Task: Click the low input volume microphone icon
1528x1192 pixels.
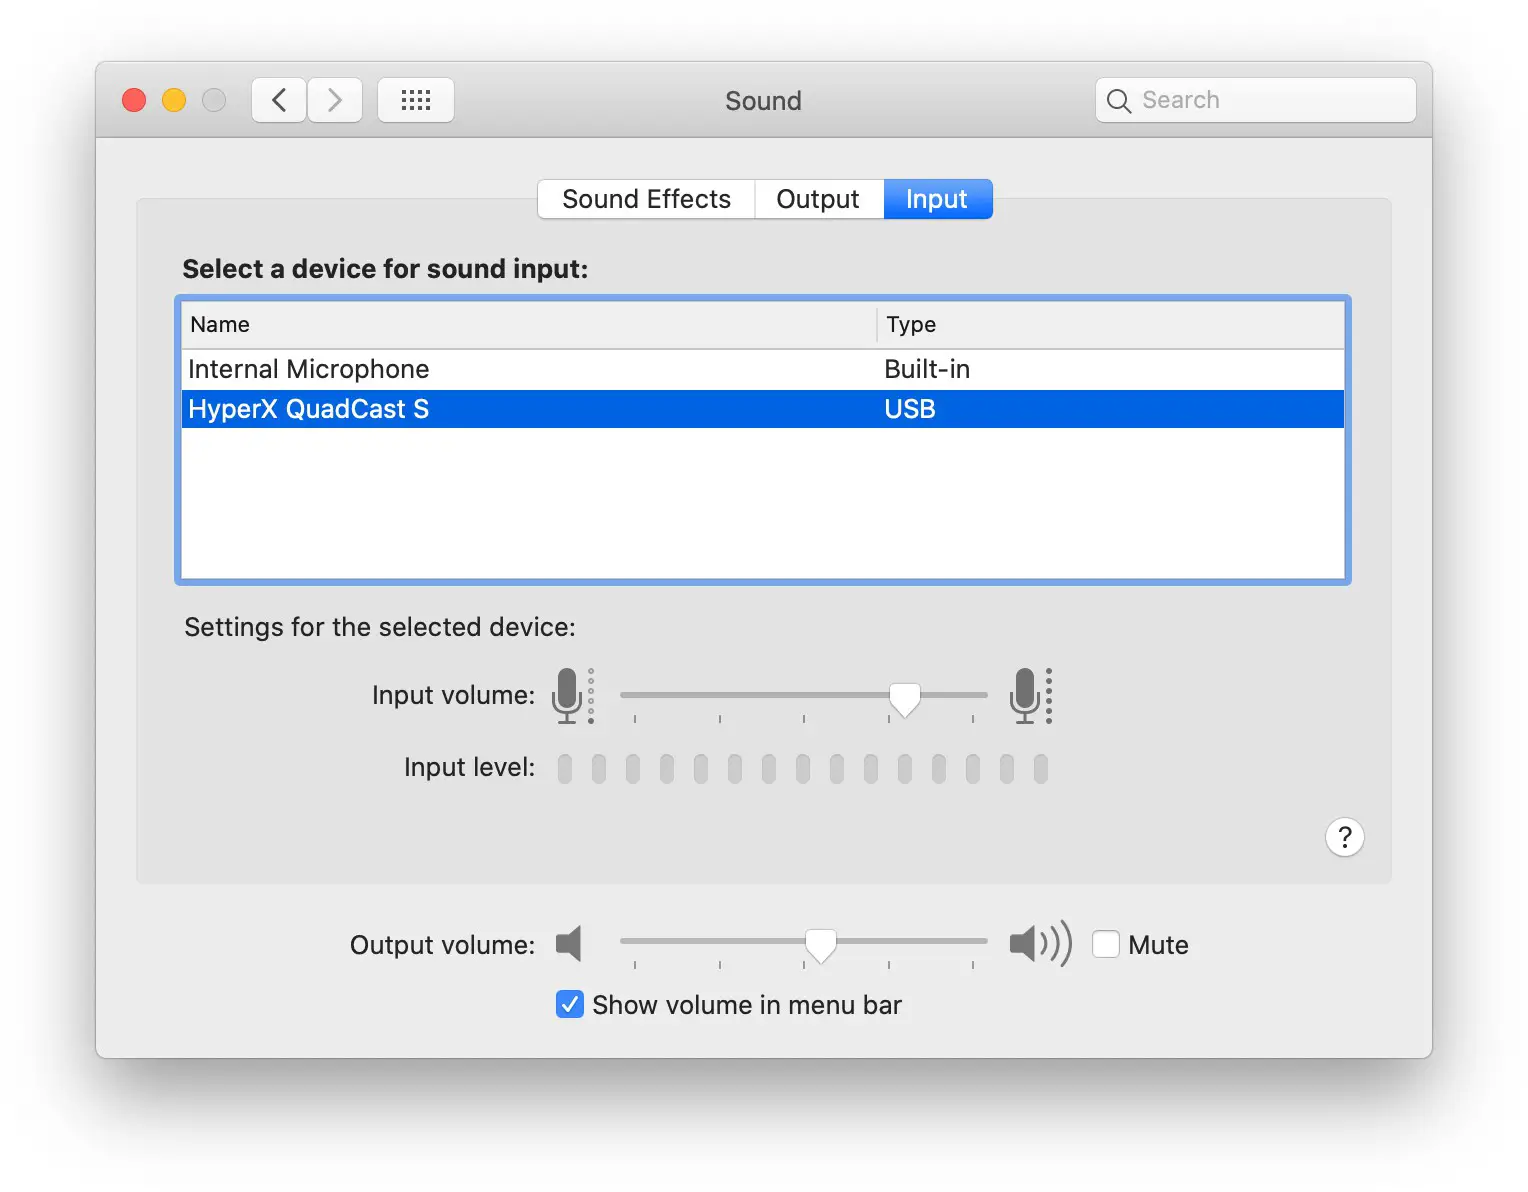Action: [569, 695]
